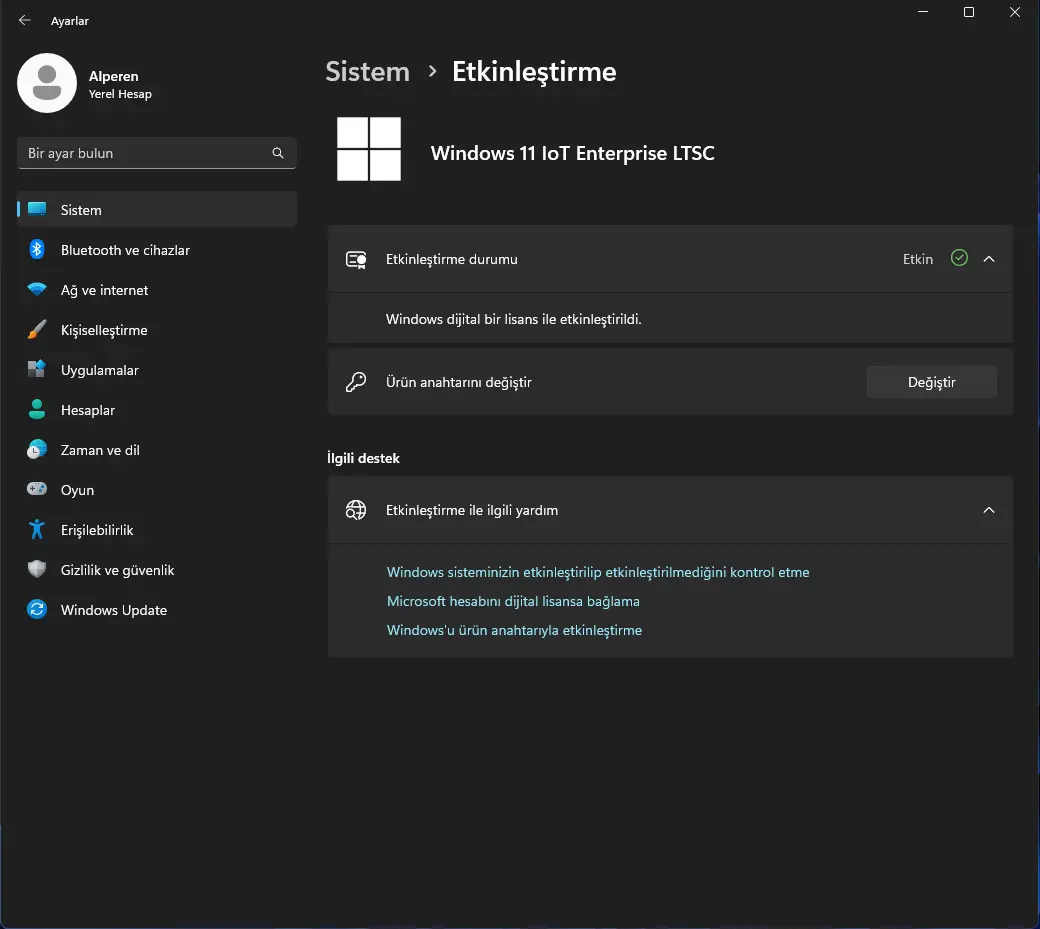
Task: Click the Yerel Hesap label
Action: pos(120,94)
